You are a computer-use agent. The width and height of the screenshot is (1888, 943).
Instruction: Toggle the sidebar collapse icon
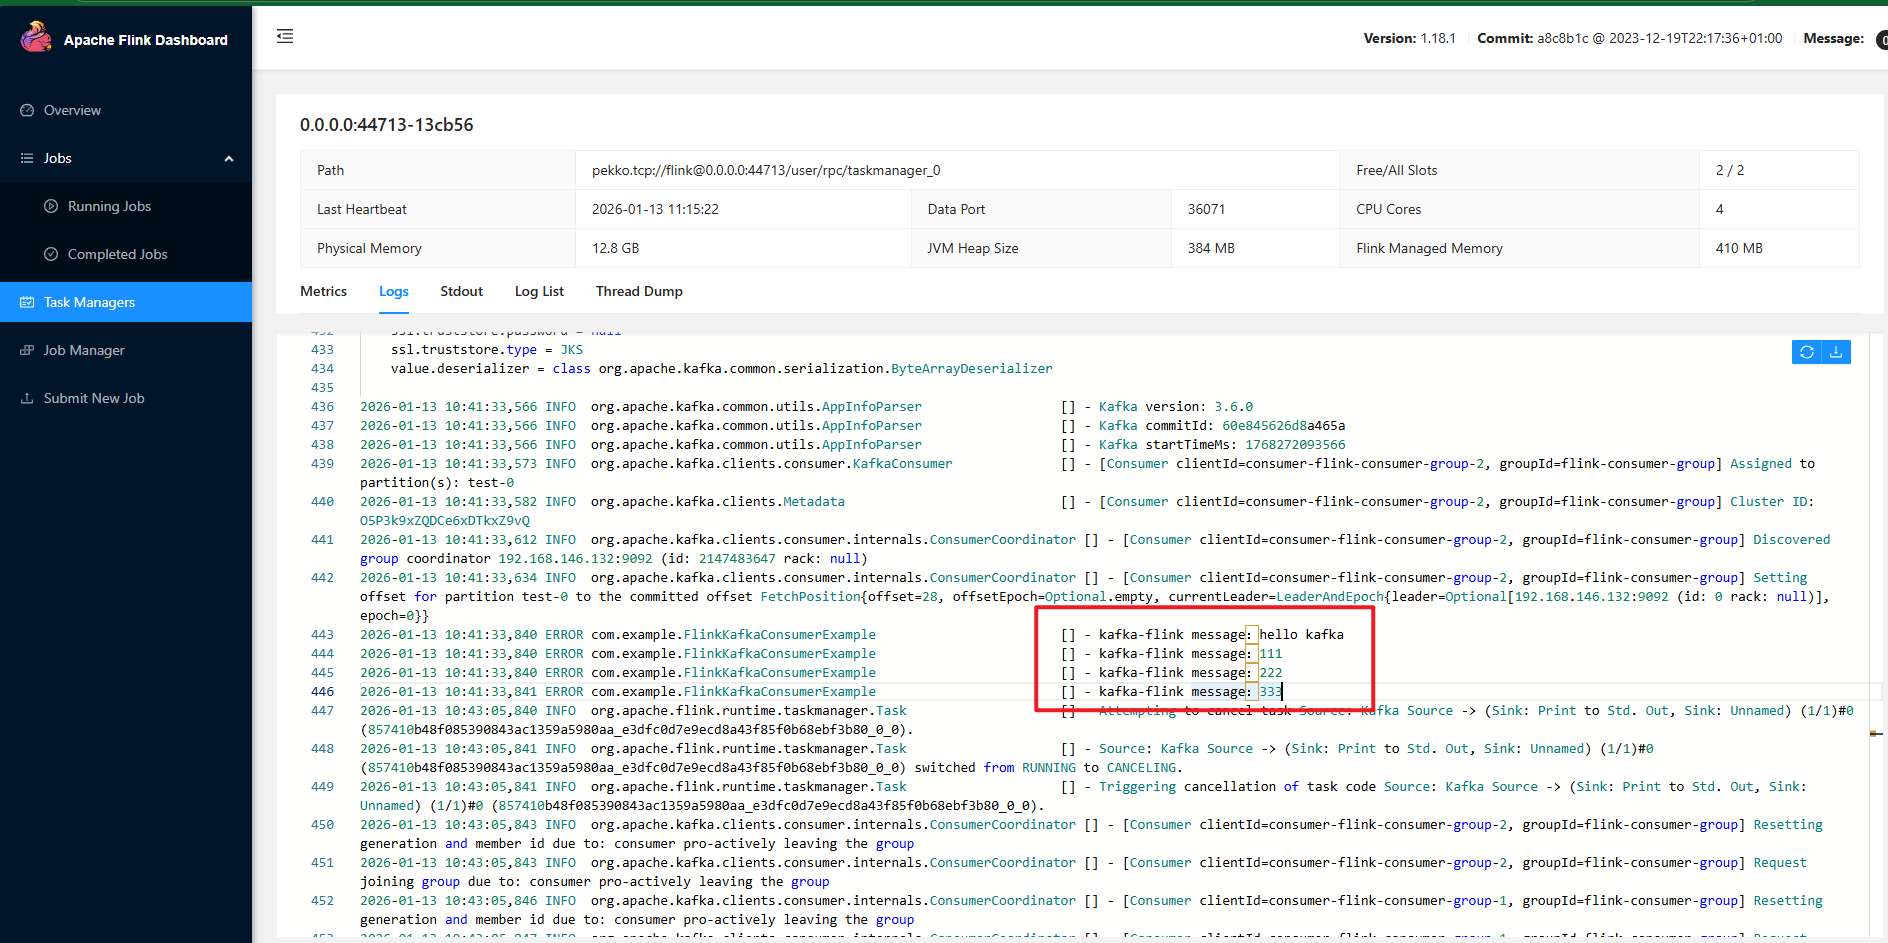pos(285,35)
